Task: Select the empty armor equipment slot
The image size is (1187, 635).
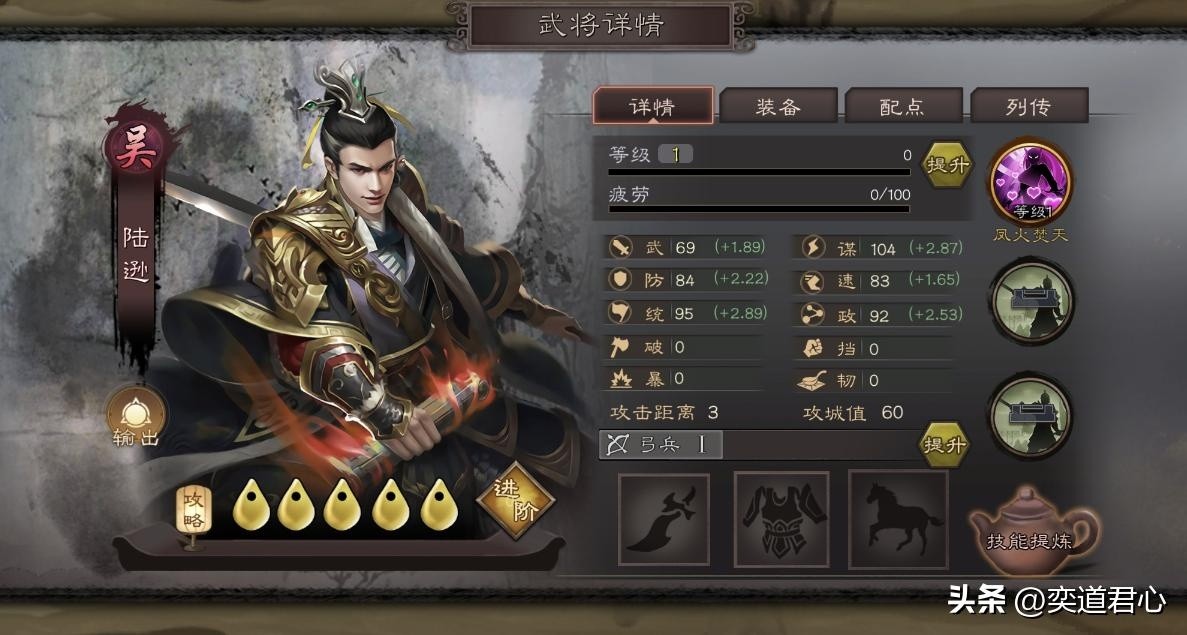Action: point(781,519)
